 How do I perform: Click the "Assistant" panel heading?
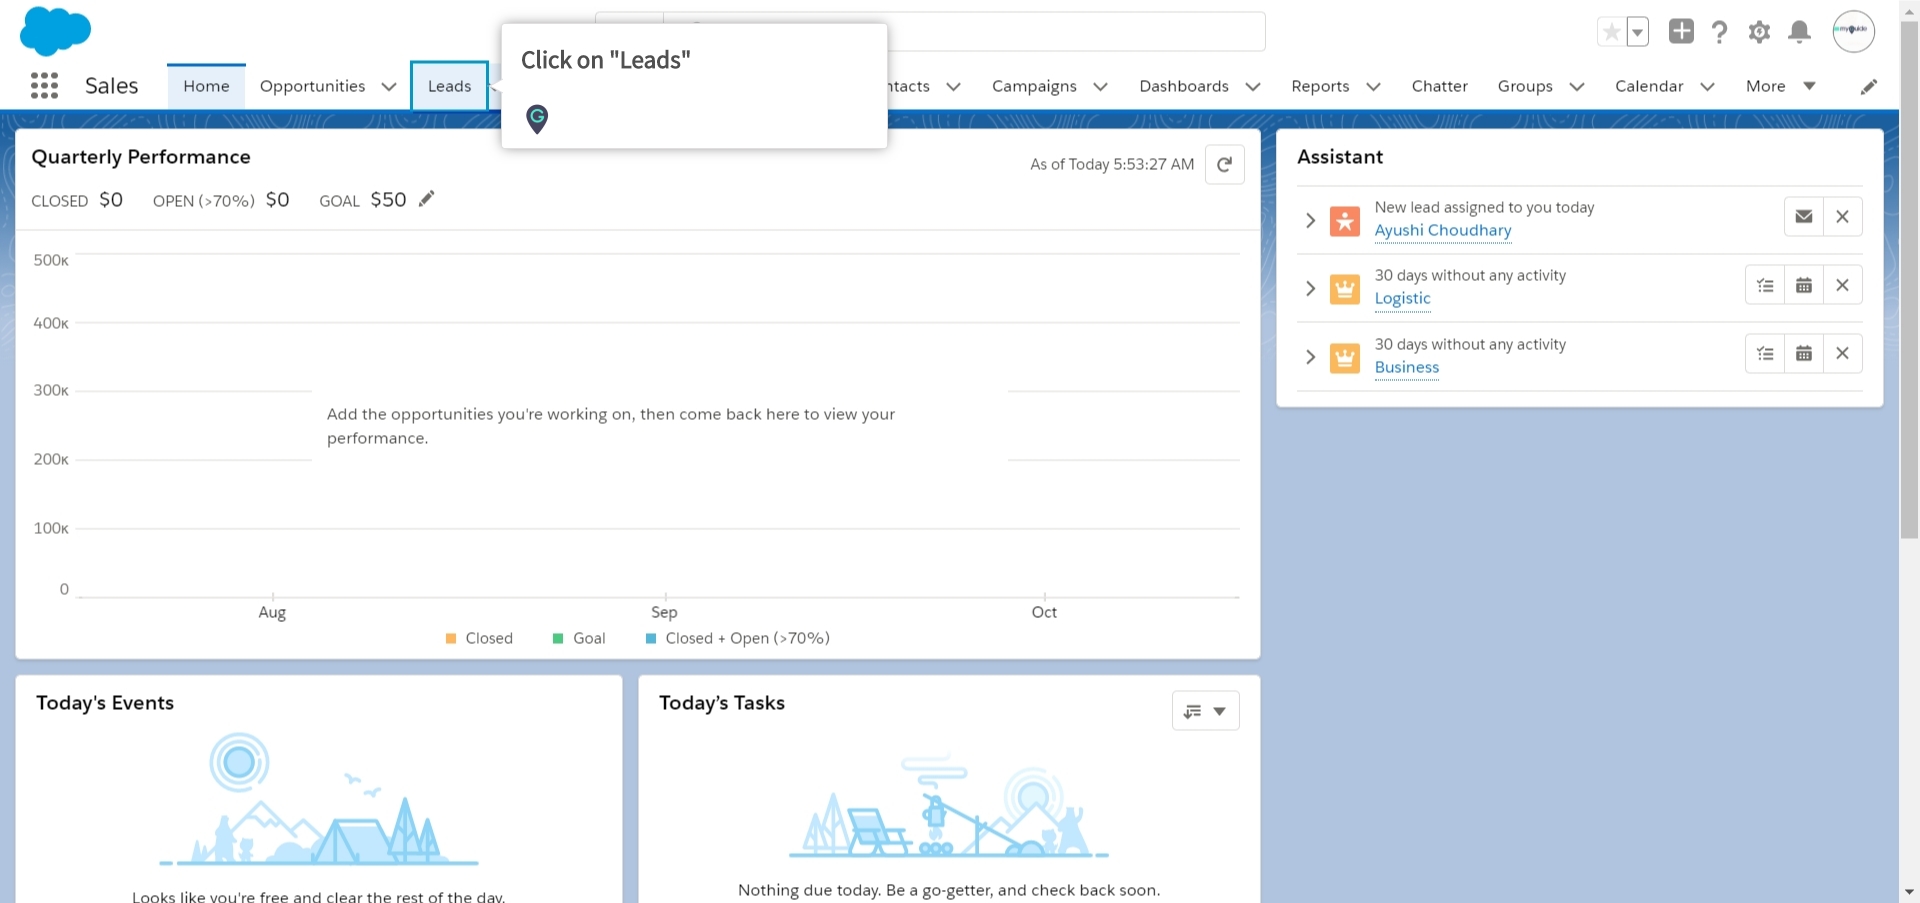(x=1340, y=157)
